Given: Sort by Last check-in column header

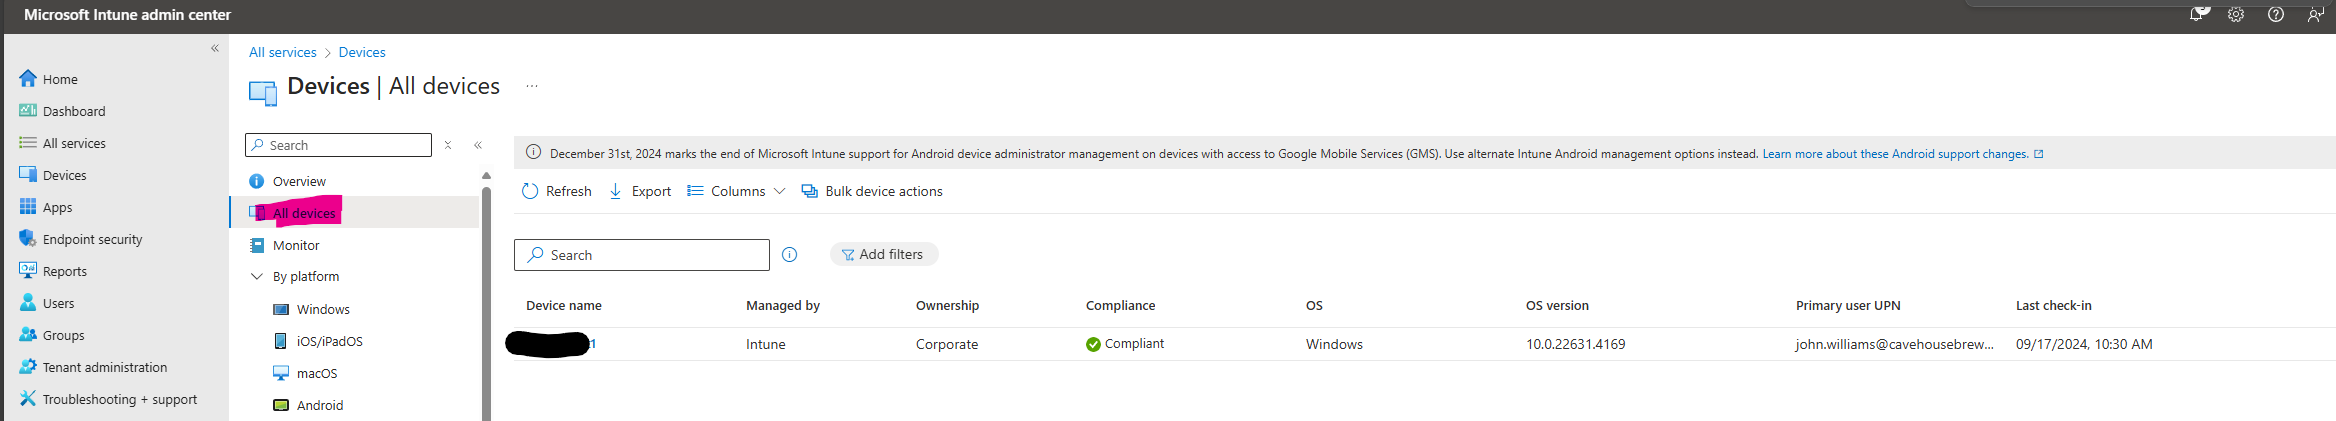Looking at the screenshot, I should pos(2053,305).
